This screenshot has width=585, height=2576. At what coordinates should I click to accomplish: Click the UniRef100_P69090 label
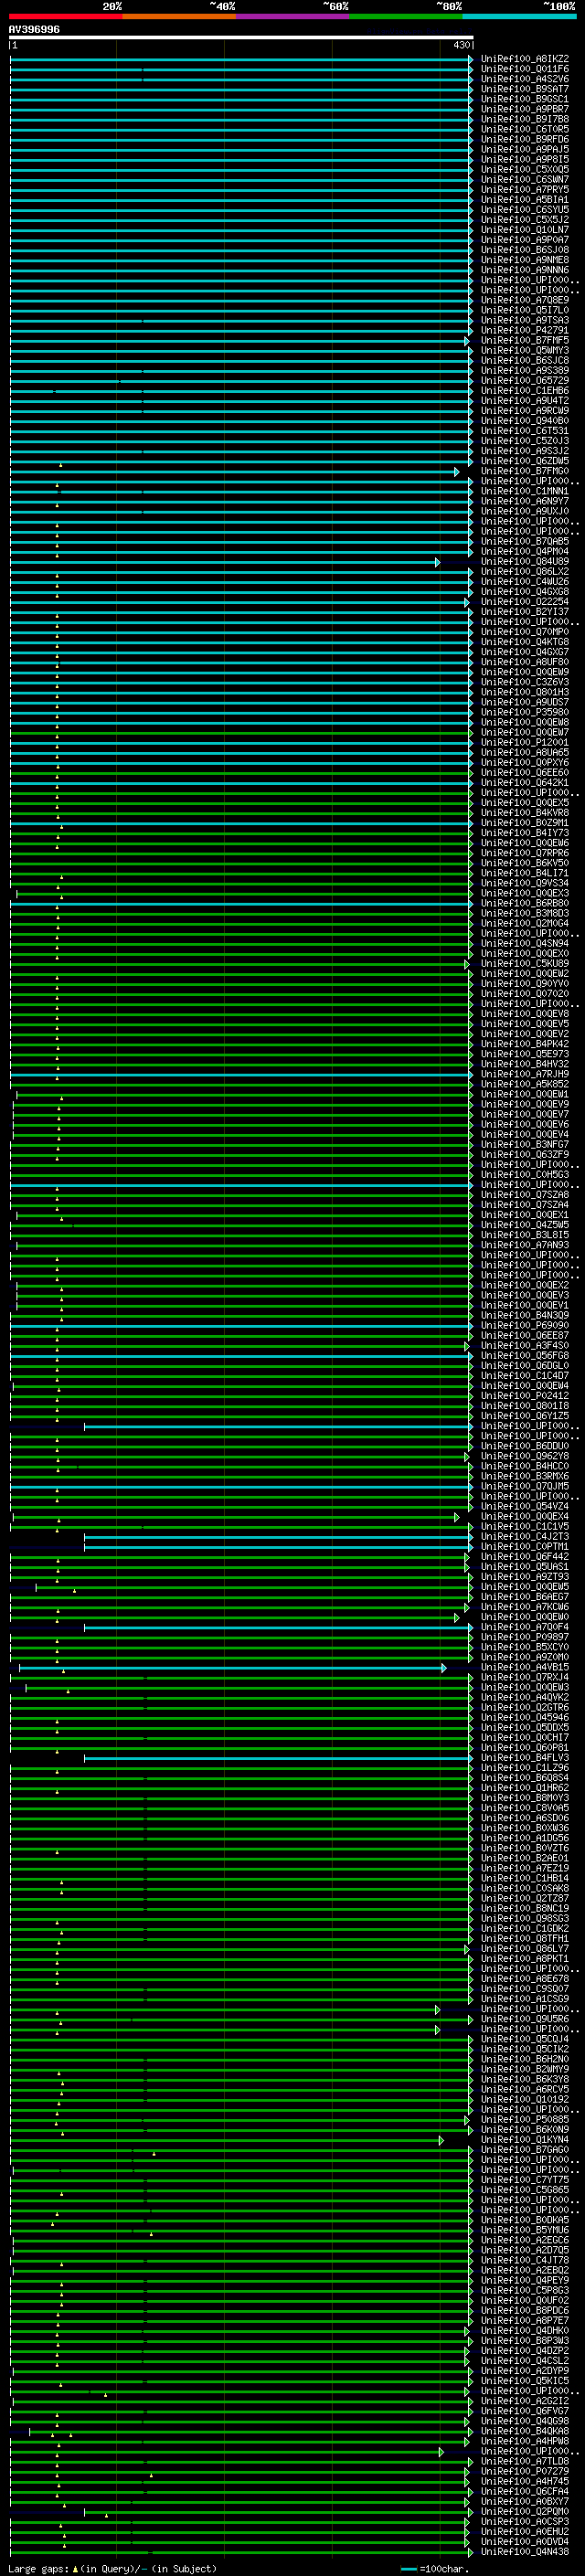pos(525,1325)
